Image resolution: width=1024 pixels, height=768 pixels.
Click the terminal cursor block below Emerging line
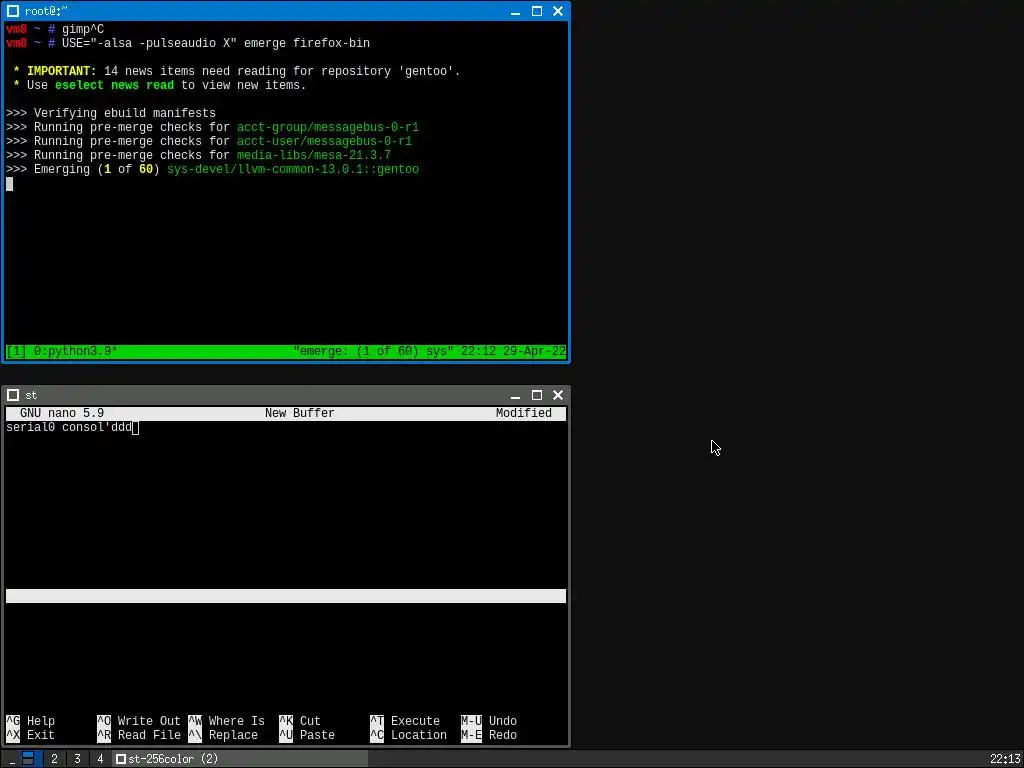(9, 184)
